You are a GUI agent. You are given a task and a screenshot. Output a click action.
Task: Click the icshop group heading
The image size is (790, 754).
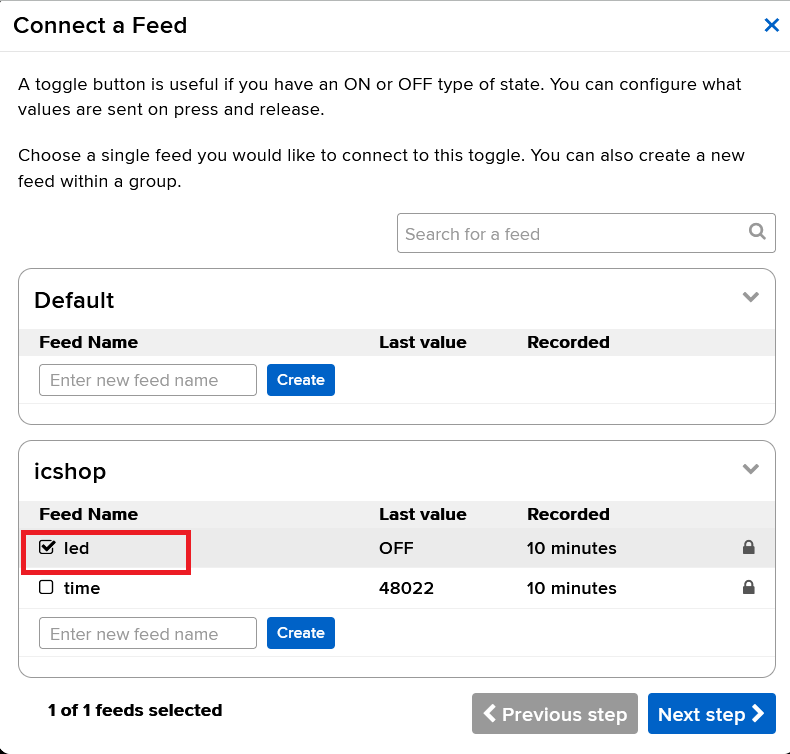[x=70, y=472]
